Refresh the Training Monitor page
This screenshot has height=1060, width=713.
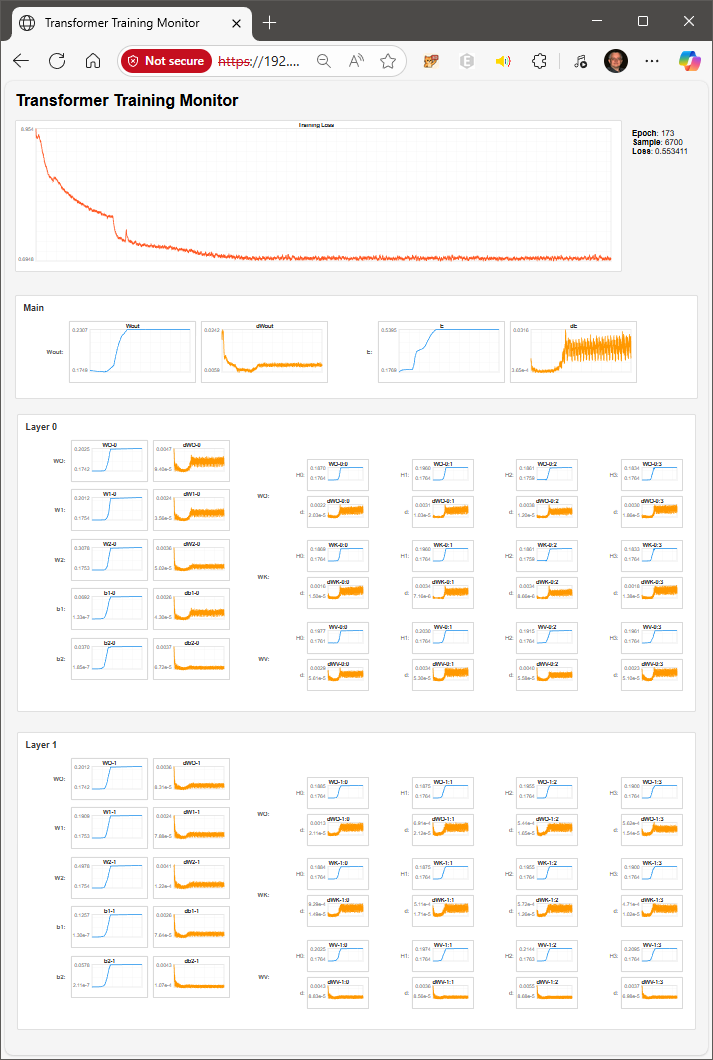click(57, 61)
